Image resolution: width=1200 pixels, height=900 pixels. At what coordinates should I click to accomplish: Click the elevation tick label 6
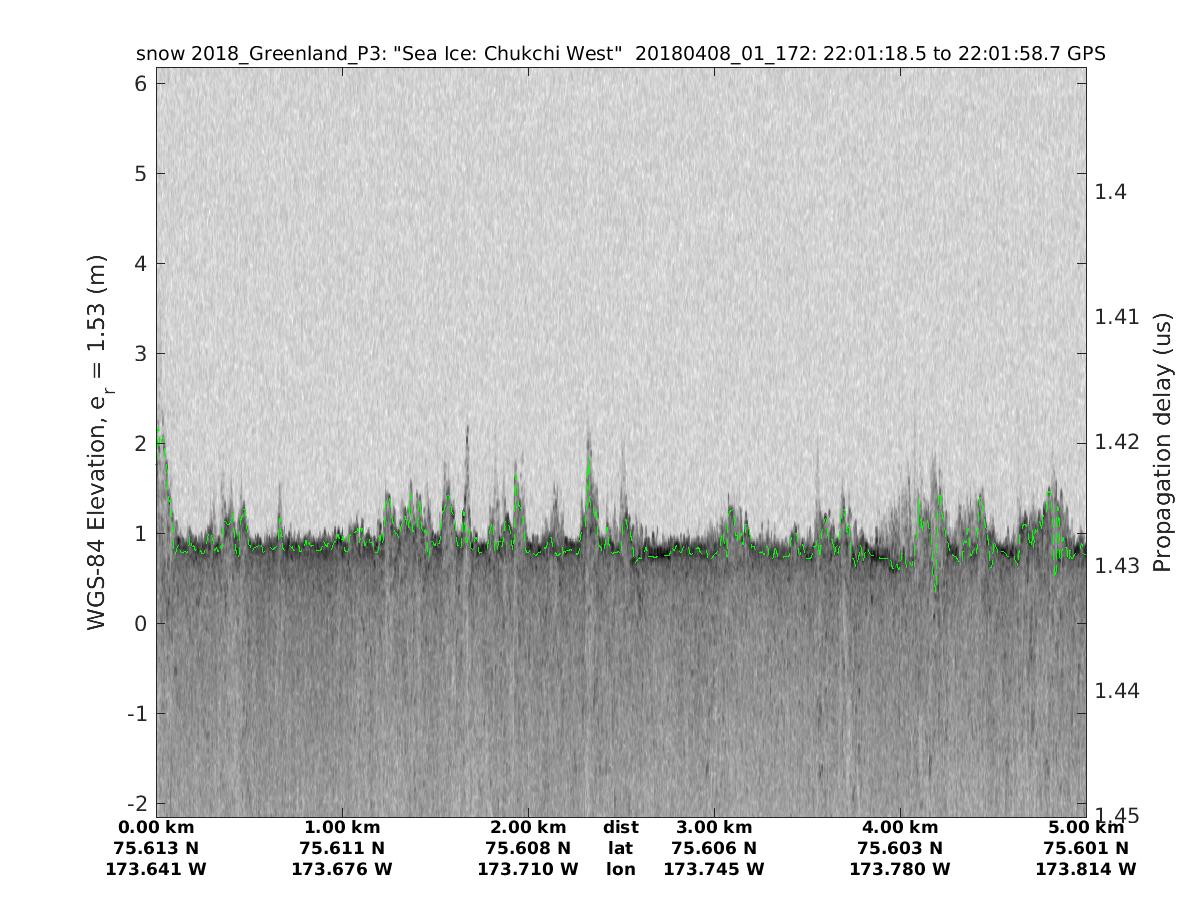(x=142, y=84)
